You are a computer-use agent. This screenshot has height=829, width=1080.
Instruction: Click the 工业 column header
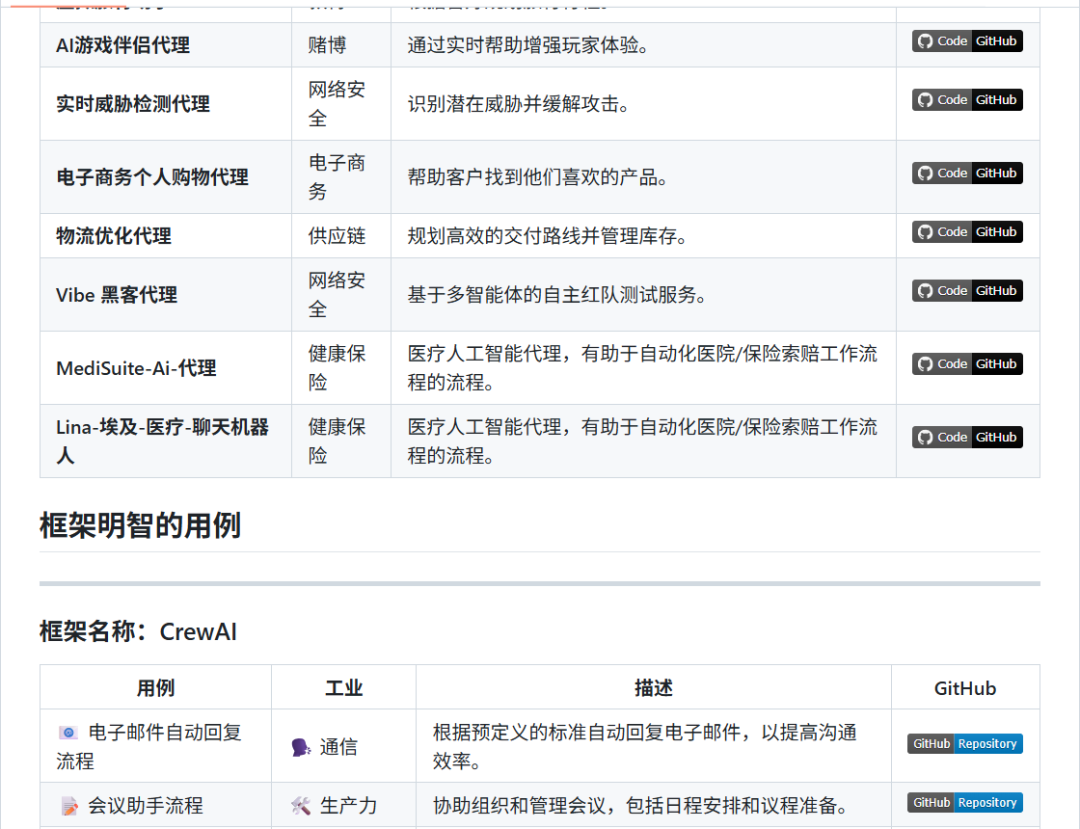(344, 688)
